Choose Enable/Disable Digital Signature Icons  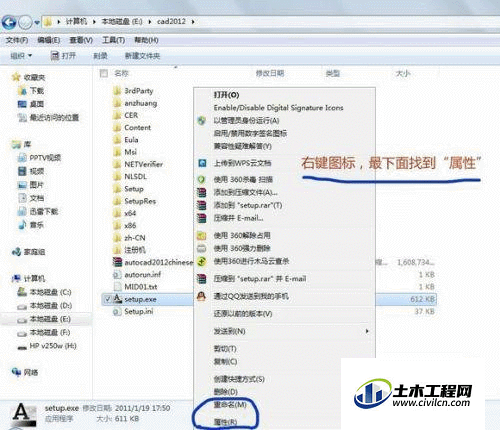[x=278, y=108]
